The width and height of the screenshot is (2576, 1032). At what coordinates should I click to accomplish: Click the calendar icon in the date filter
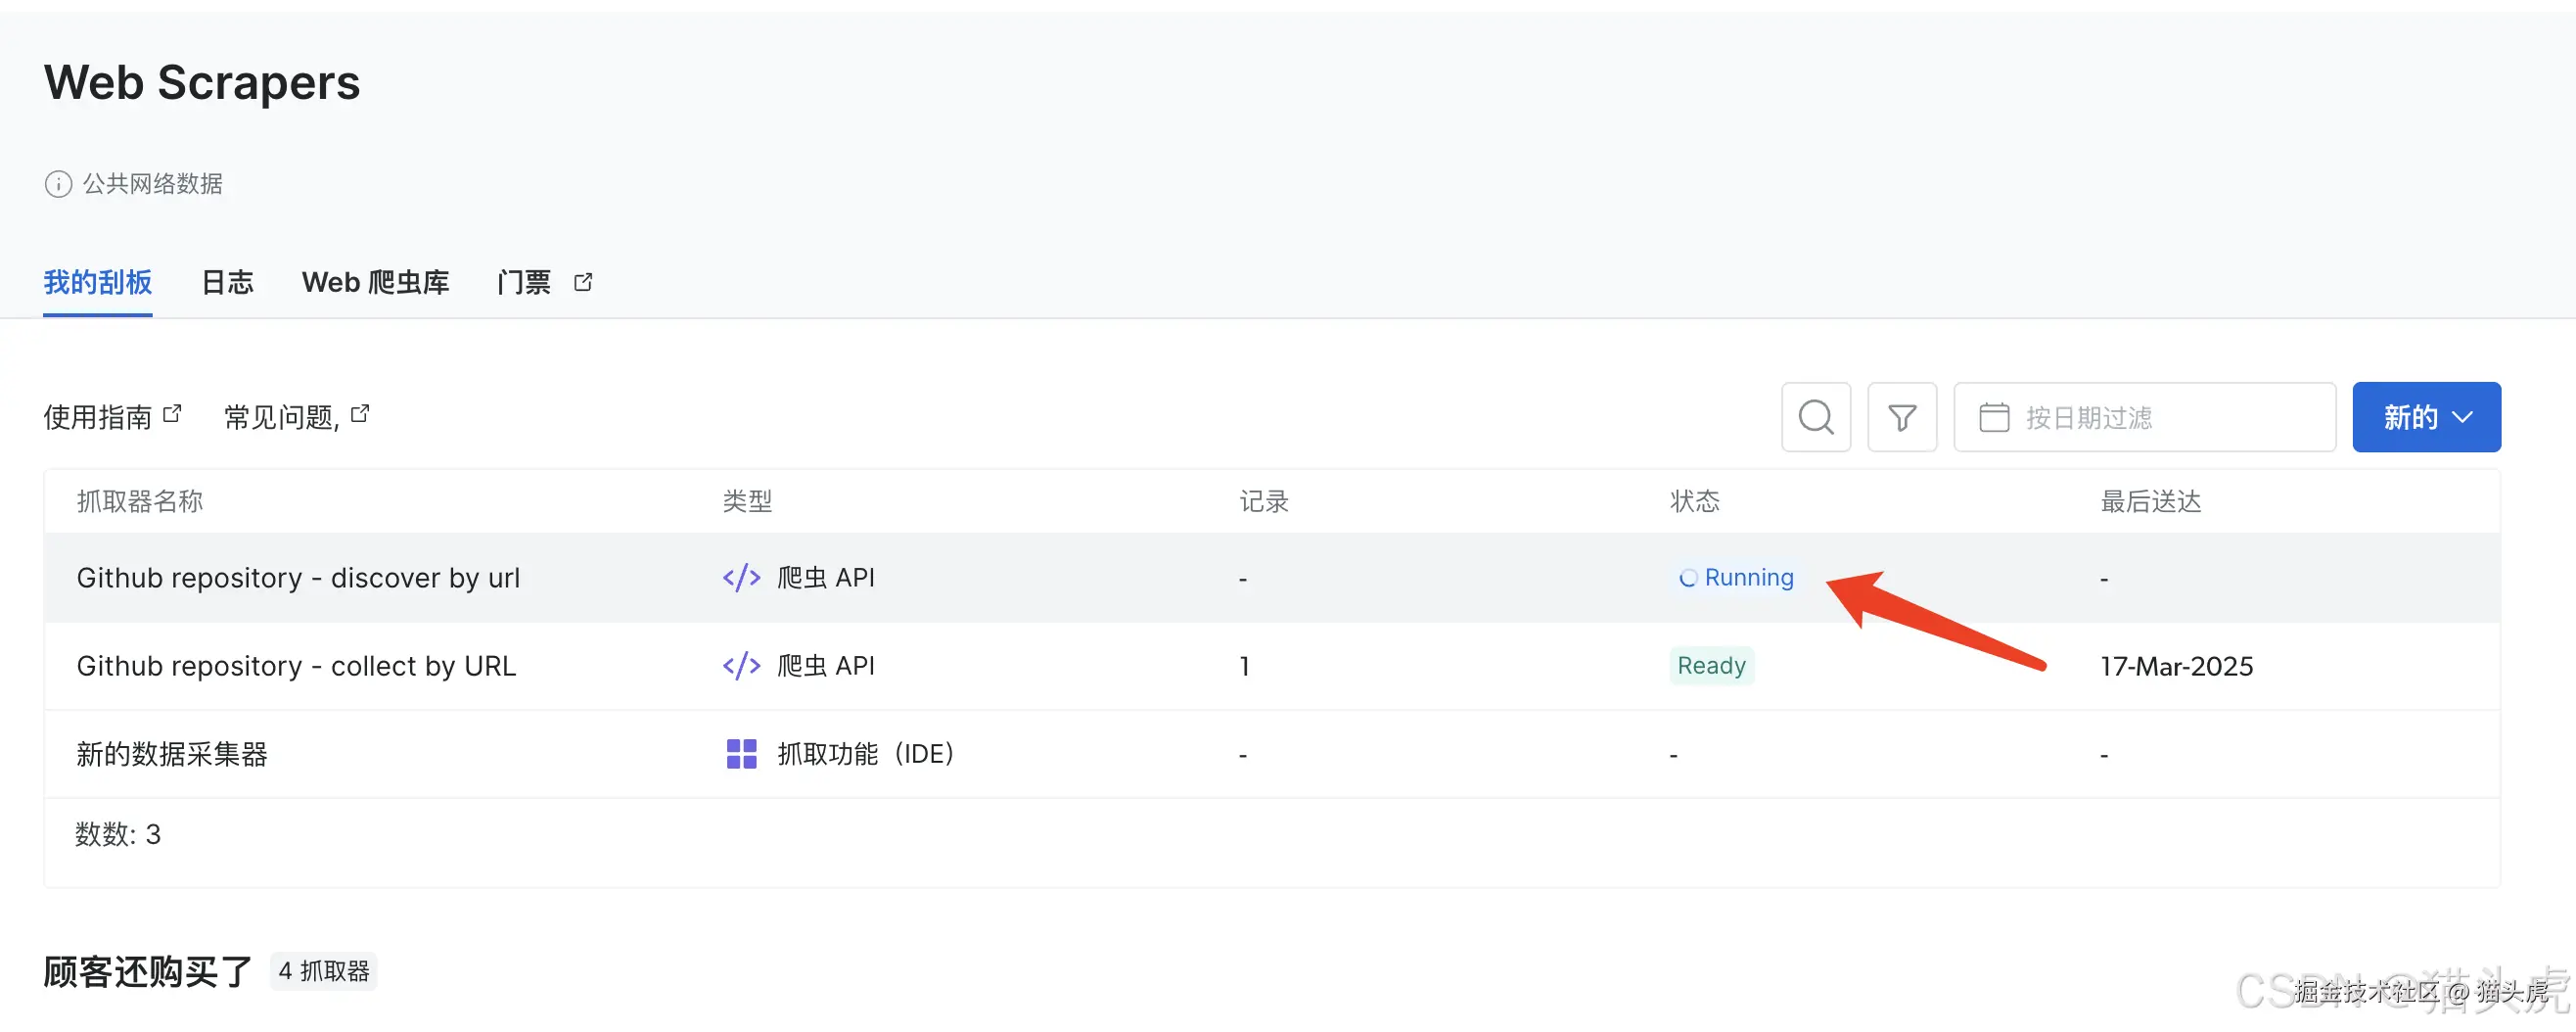(1995, 417)
